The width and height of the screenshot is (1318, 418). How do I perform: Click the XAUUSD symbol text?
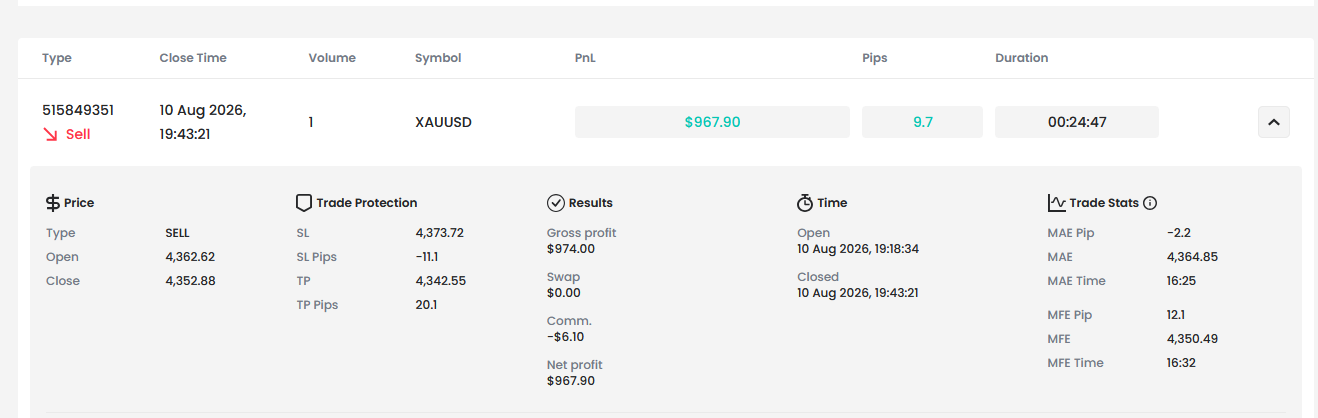click(443, 122)
